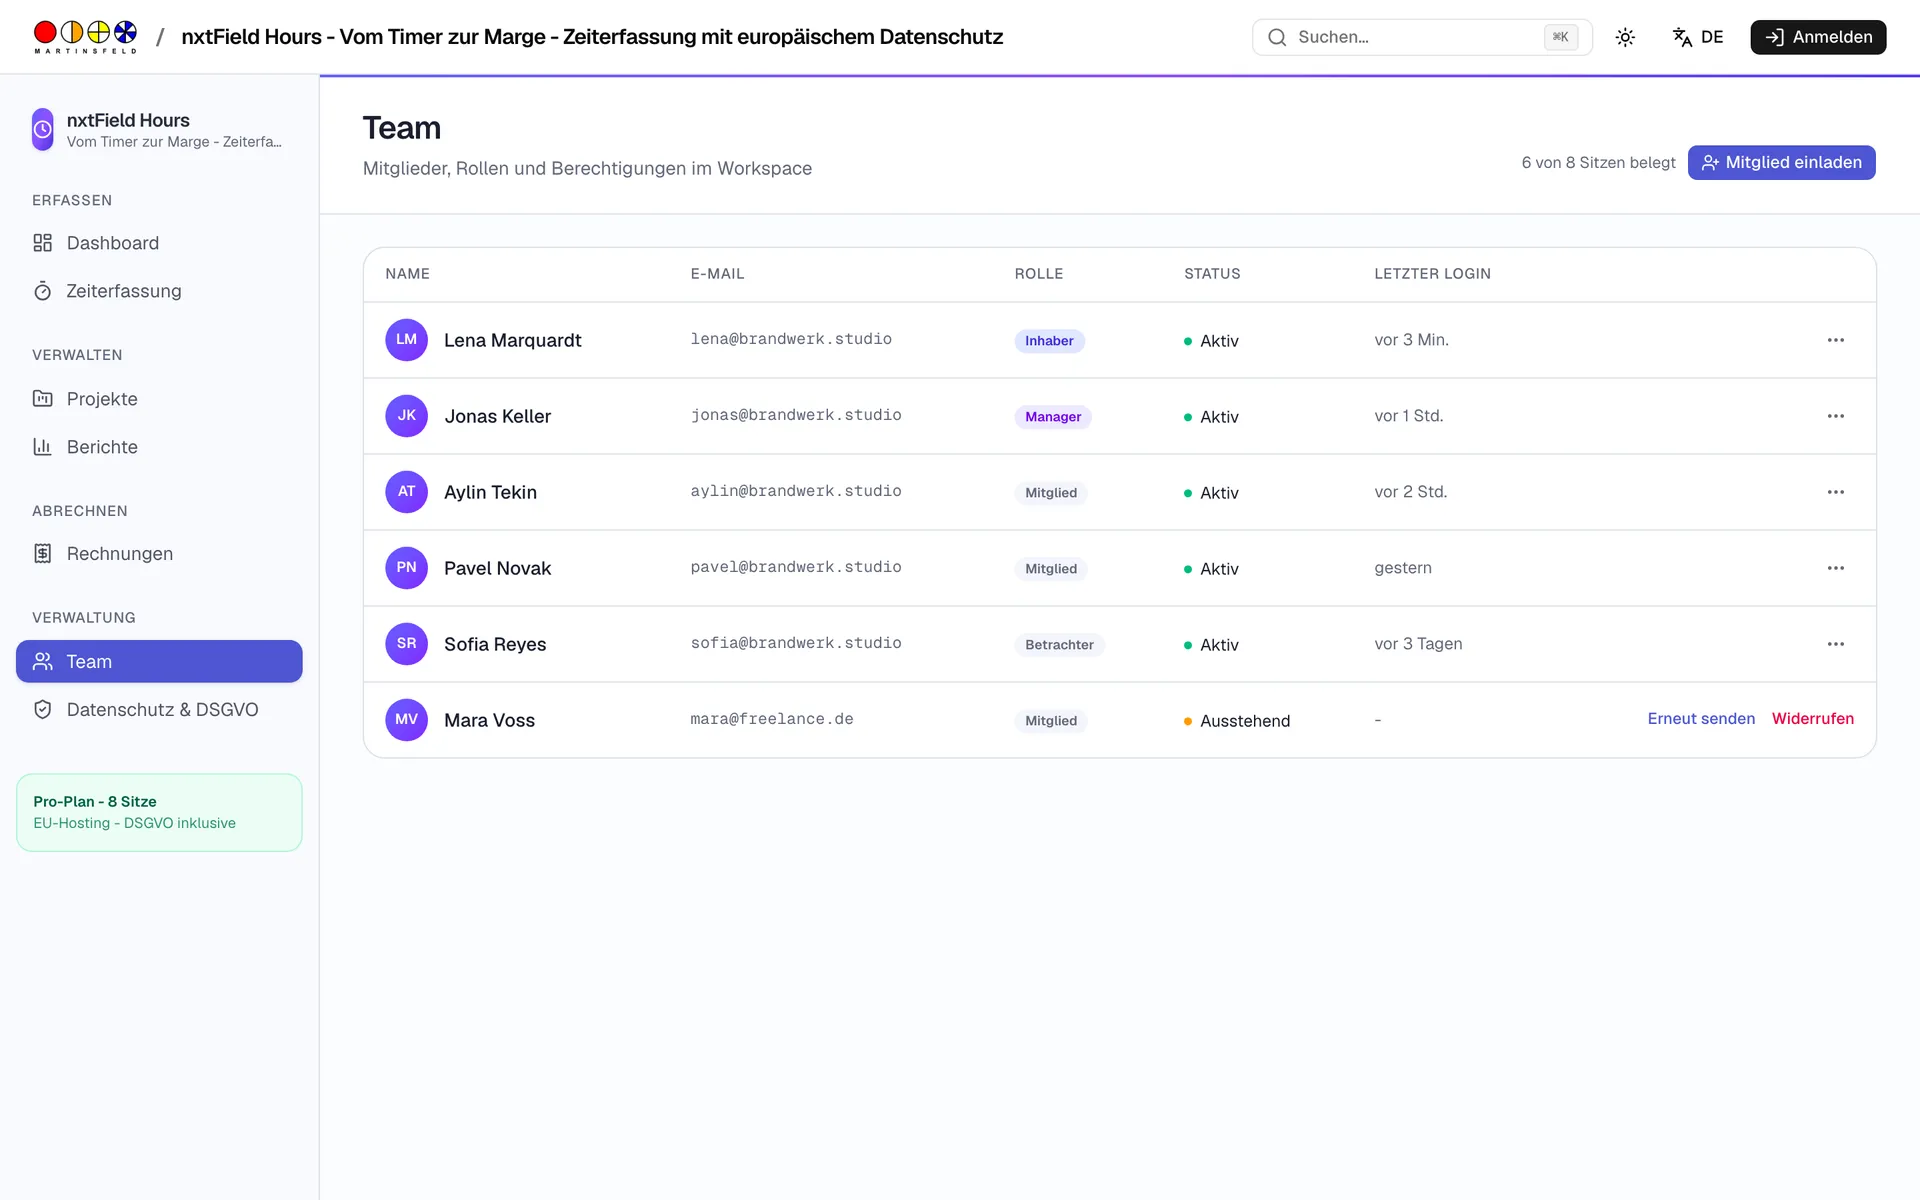1920x1200 pixels.
Task: Open Datenschutz & DSGVO page
Action: pyautogui.click(x=159, y=710)
